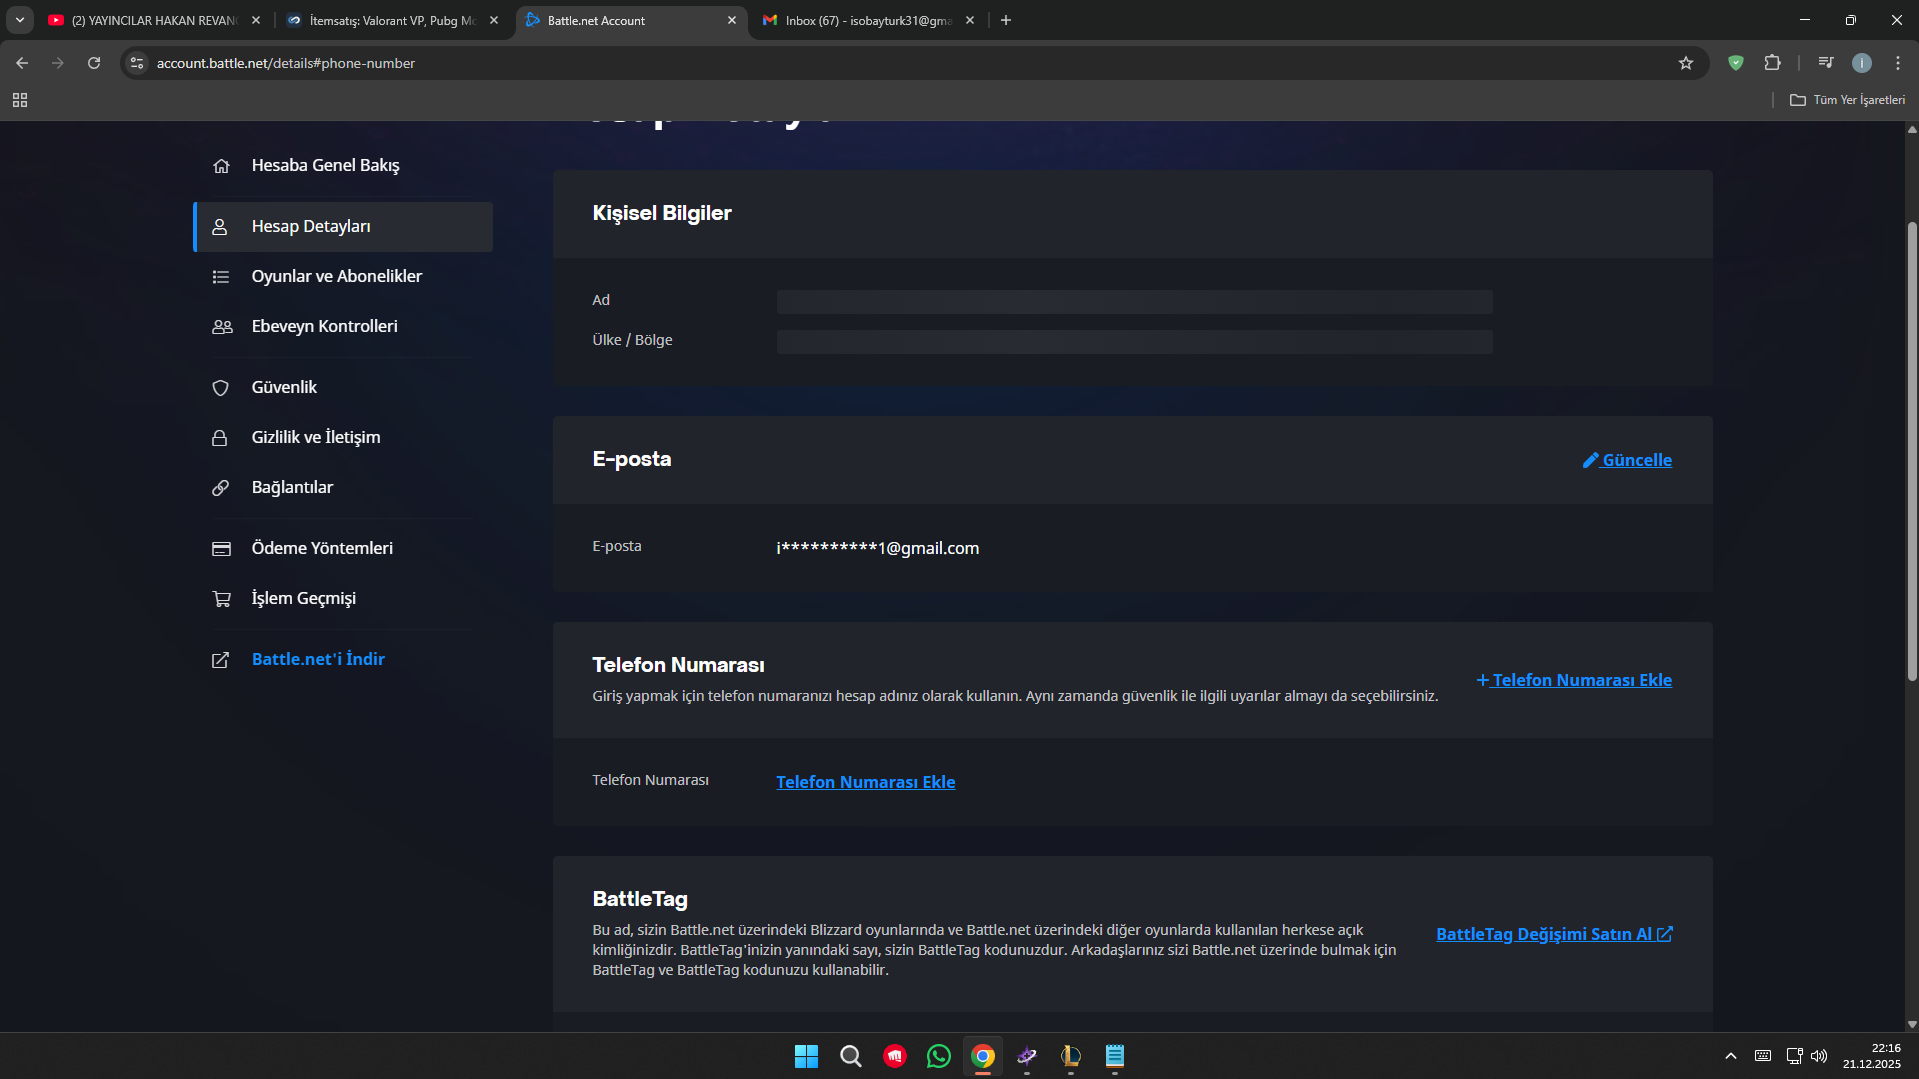Open Ödeme Yöntemleri page
The height and width of the screenshot is (1079, 1919).
(322, 549)
